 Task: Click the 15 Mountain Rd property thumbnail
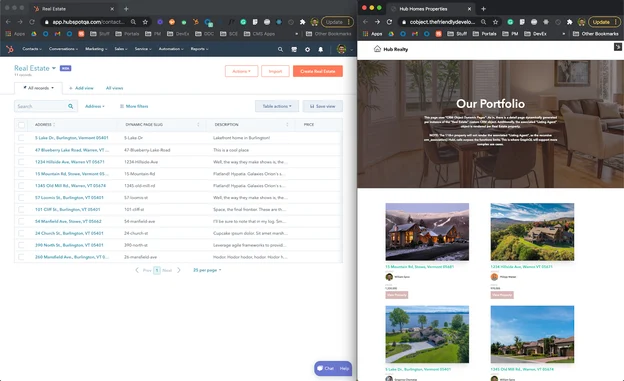pyautogui.click(x=427, y=232)
